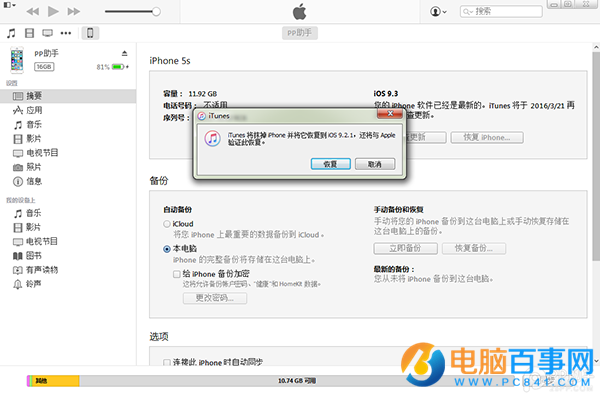Open the movies library icon

point(29,33)
